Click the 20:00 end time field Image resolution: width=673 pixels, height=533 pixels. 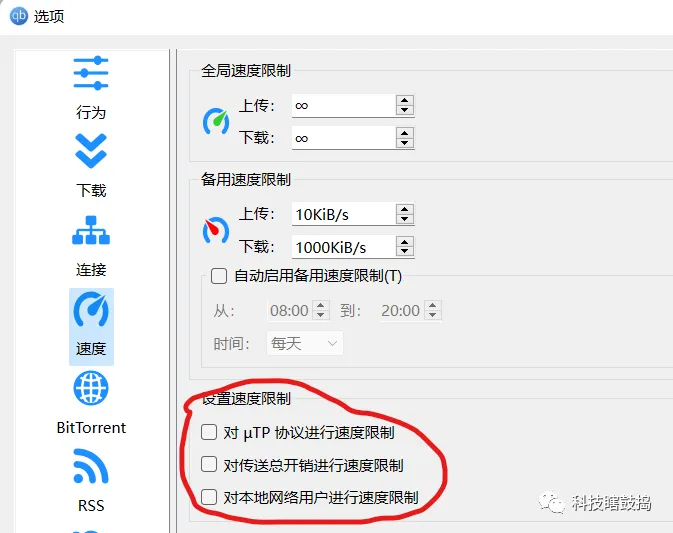click(x=401, y=310)
